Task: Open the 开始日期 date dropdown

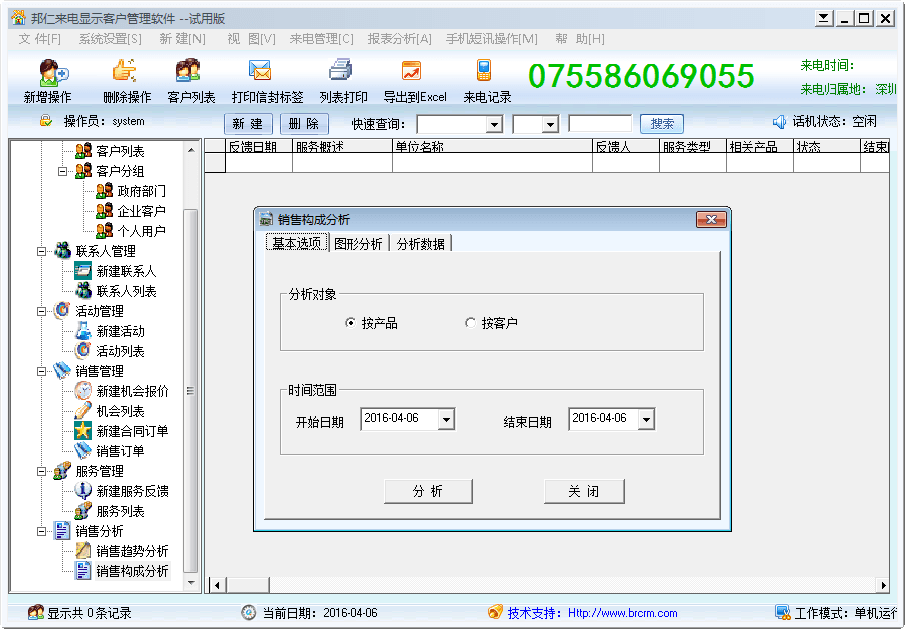Action: [446, 420]
